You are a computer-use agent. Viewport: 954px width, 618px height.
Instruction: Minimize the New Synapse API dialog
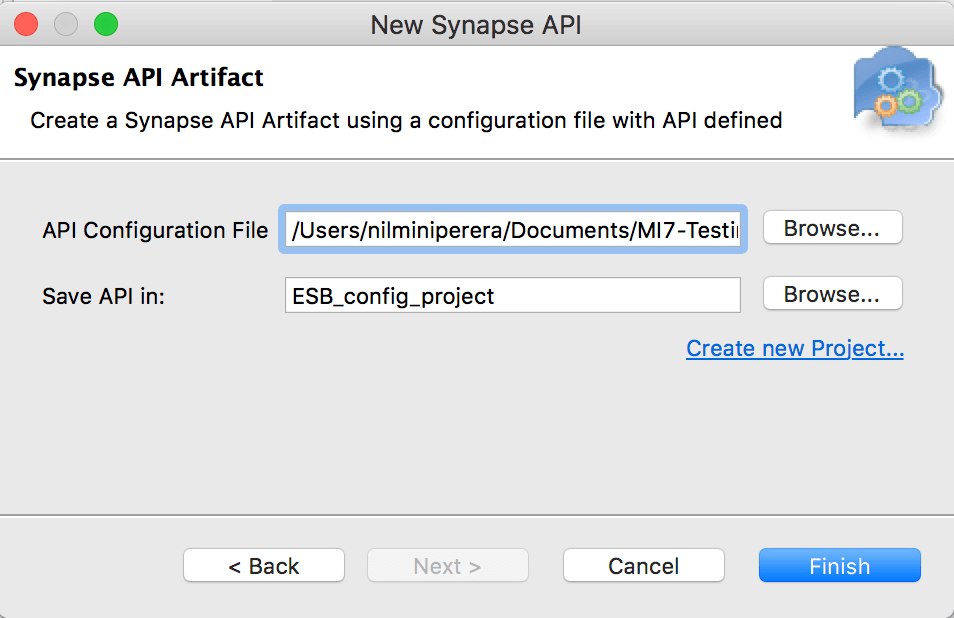click(66, 25)
